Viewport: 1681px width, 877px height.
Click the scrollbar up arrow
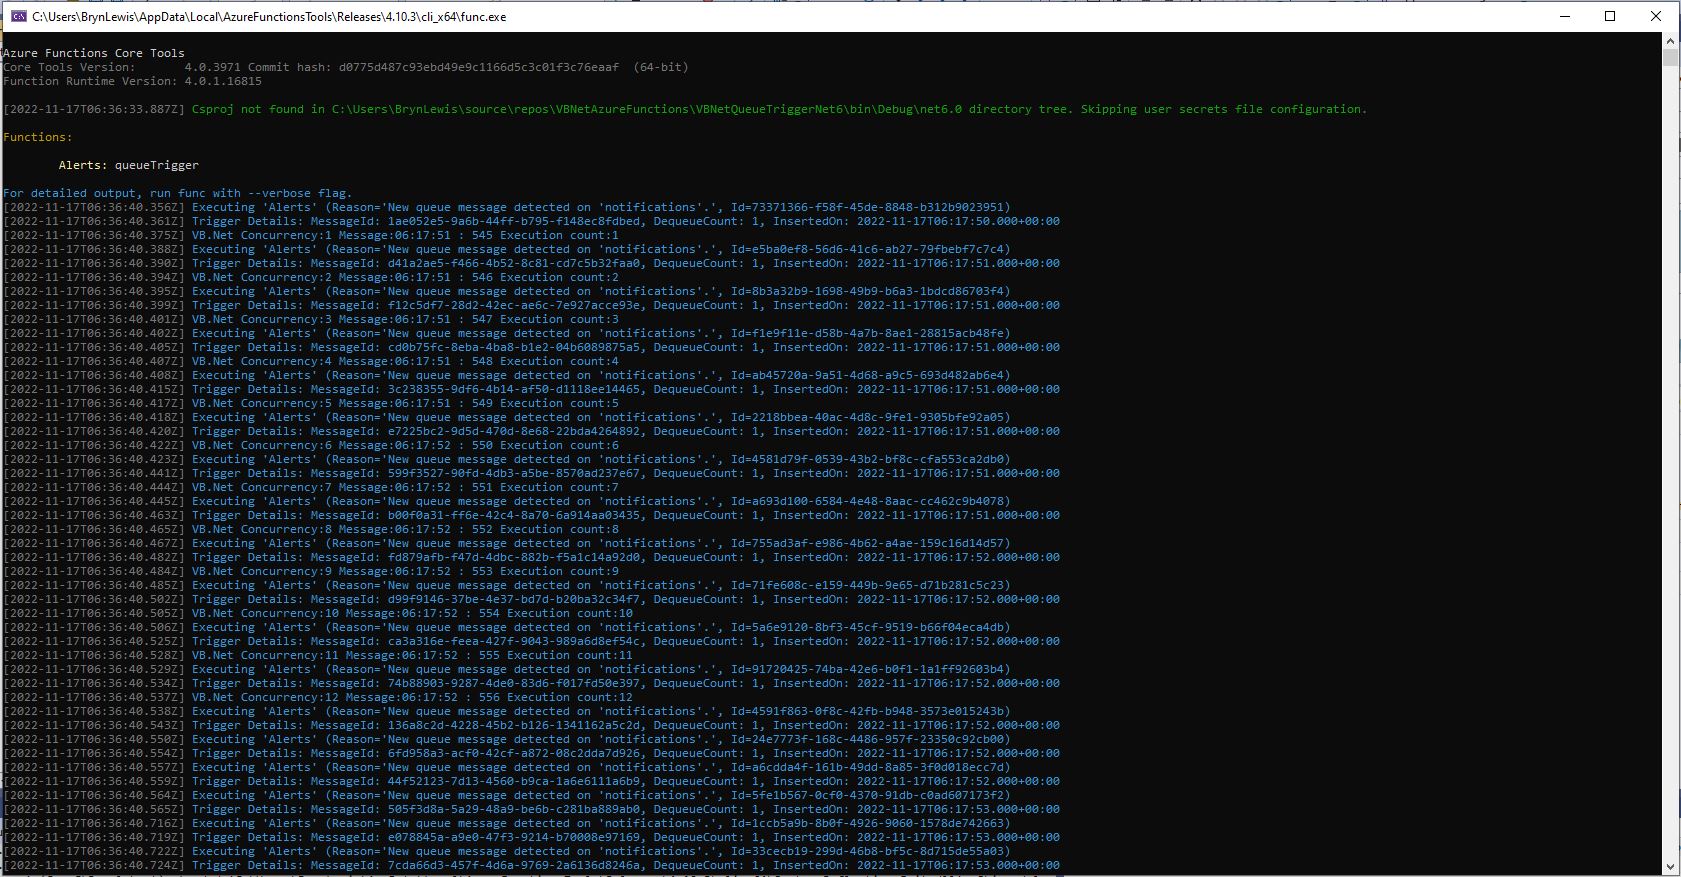(1670, 41)
